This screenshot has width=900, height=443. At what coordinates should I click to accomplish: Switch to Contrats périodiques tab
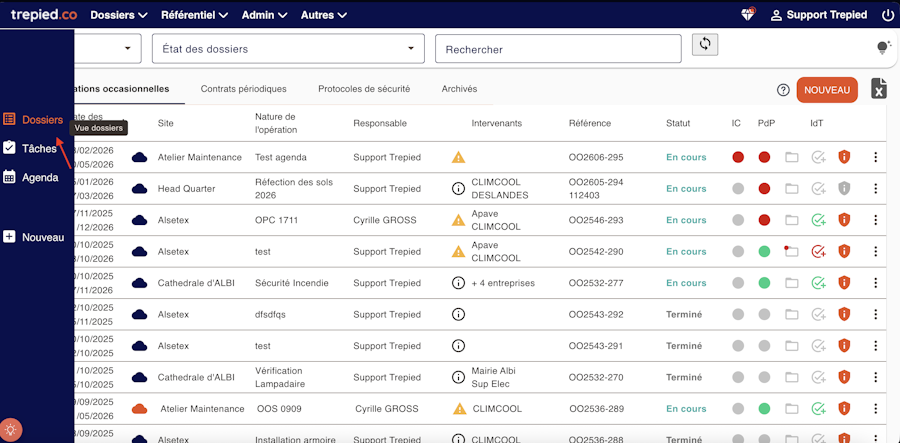pos(243,89)
